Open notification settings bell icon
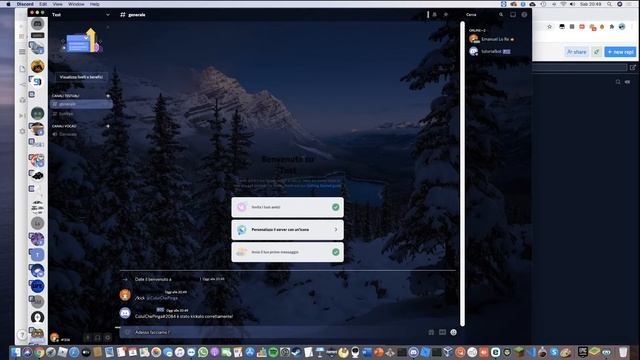640x360 pixels. [435, 15]
